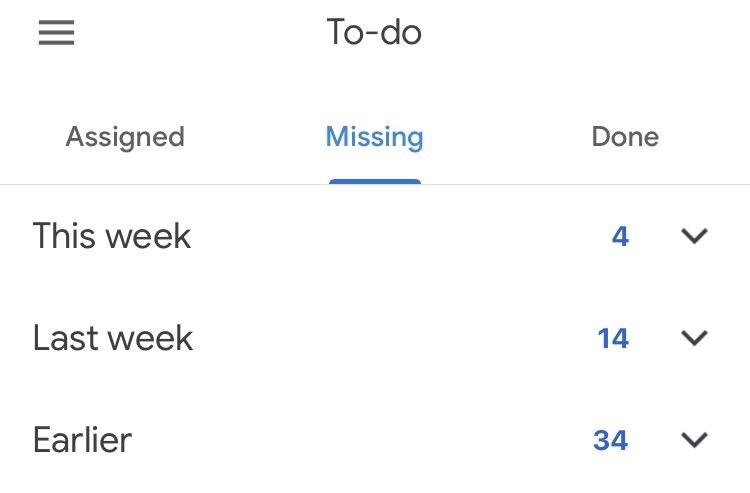
Task: Expand the This week section chevron
Action: pyautogui.click(x=694, y=236)
